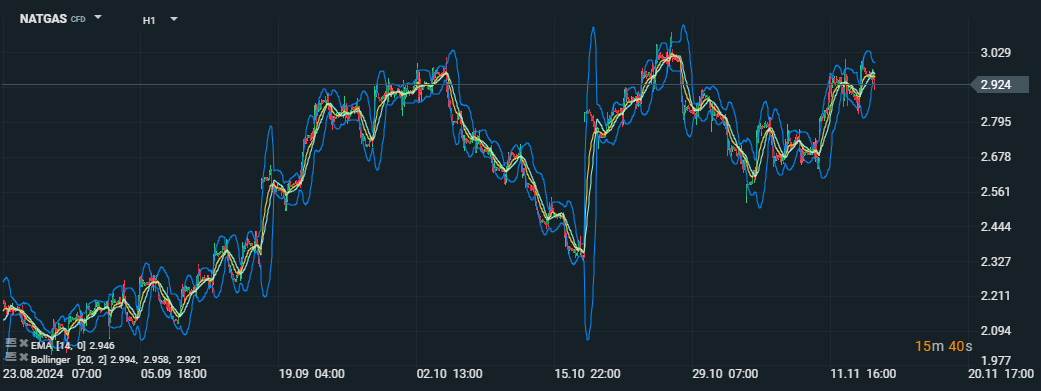Image resolution: width=1041 pixels, height=391 pixels.
Task: Click the NATGAS instrument name
Action: (44, 19)
